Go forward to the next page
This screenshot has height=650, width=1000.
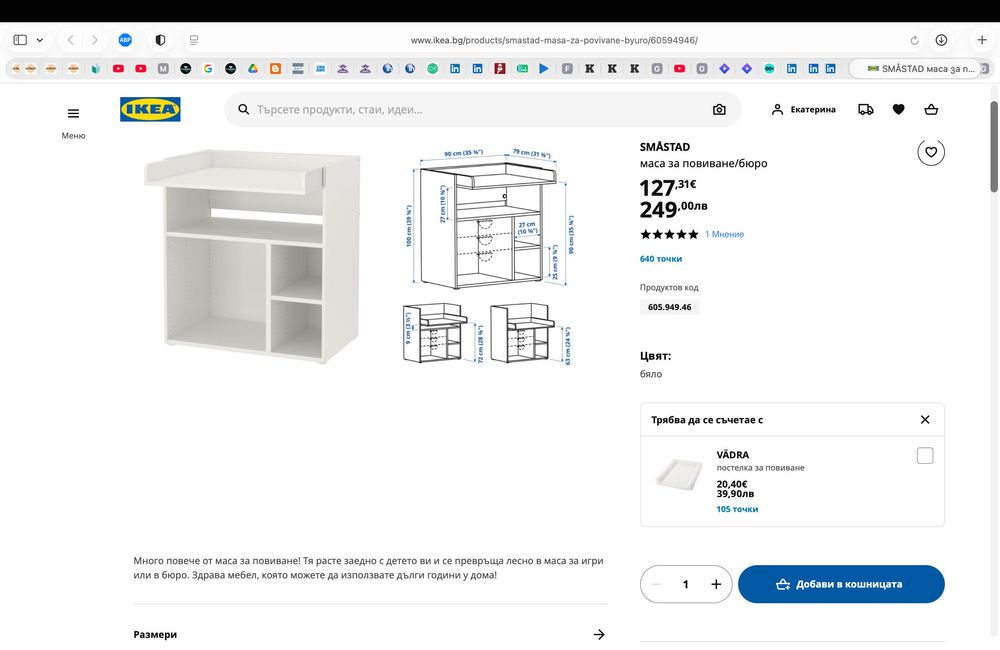click(x=94, y=40)
